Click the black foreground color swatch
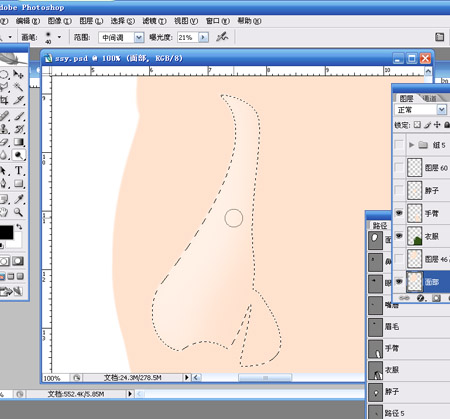Viewport: 450px width, 419px height. coord(6,232)
